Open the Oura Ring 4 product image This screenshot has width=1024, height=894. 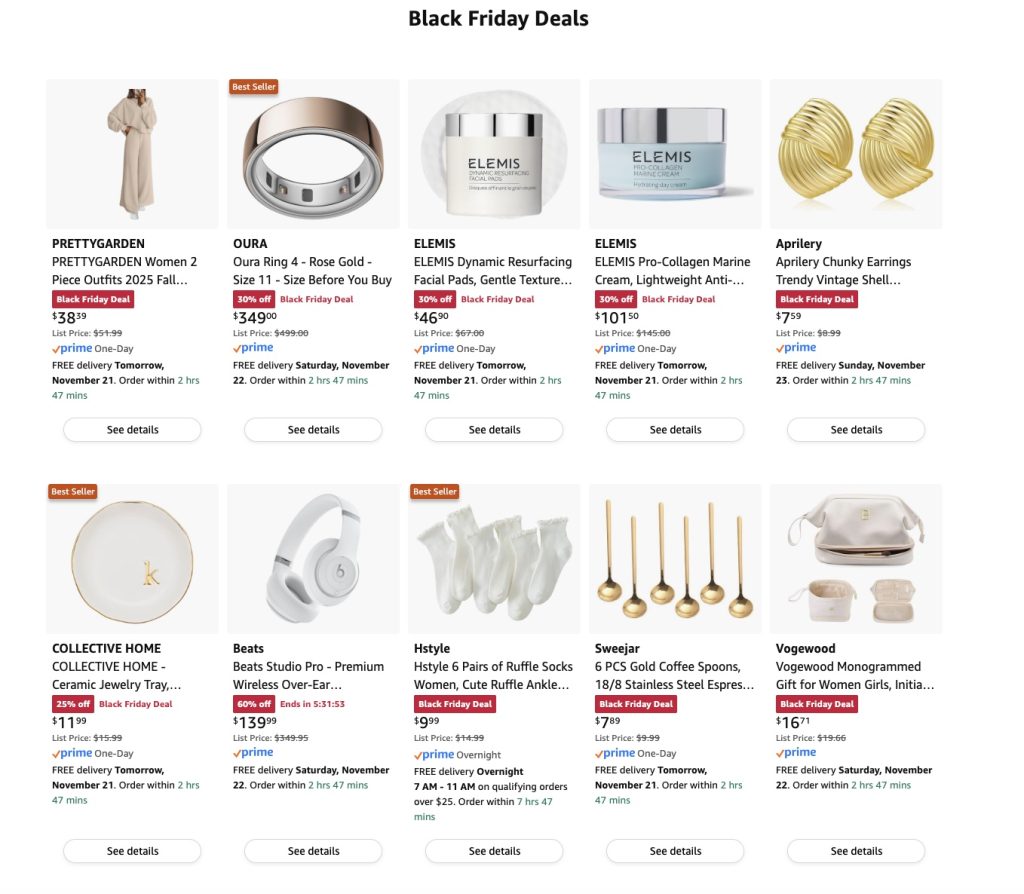(313, 154)
